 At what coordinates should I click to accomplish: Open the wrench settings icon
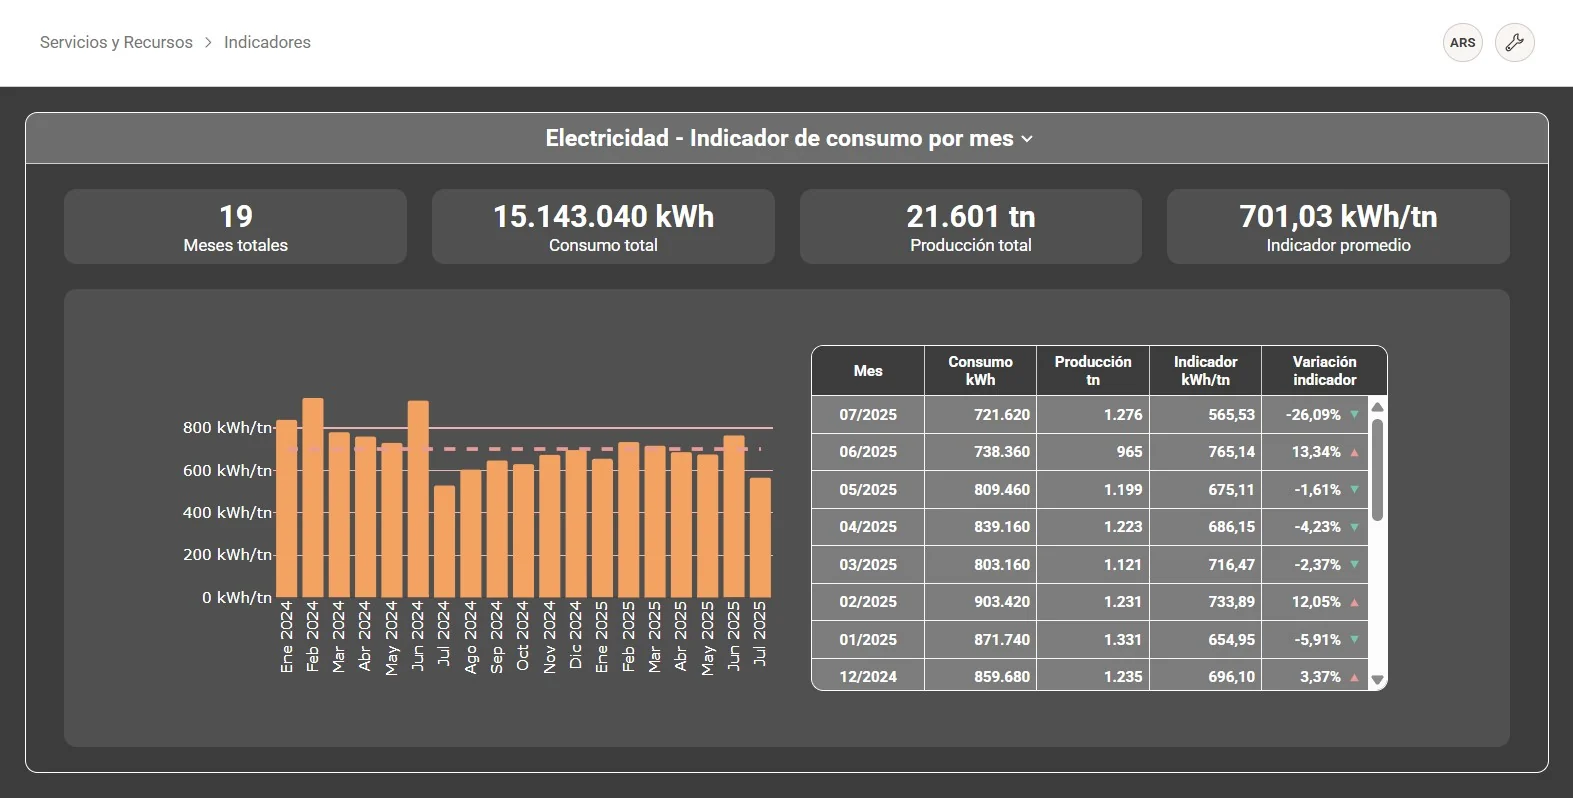1514,43
